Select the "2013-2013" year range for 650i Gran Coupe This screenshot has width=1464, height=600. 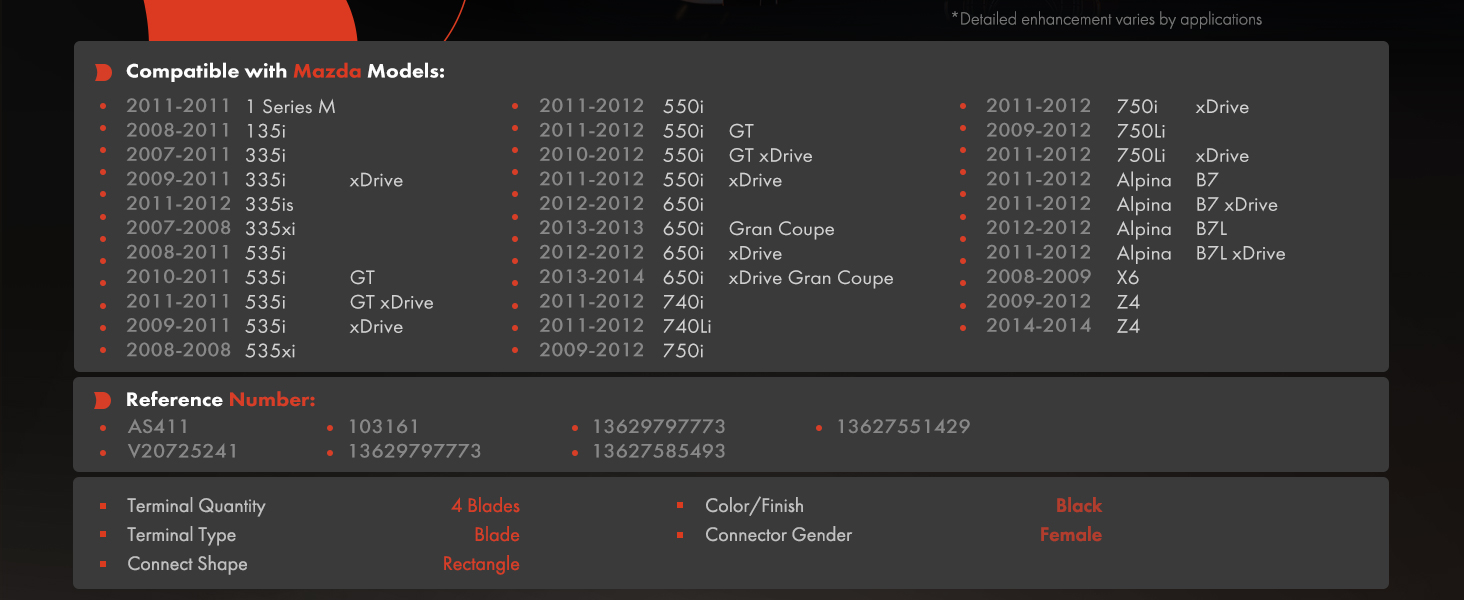coord(592,229)
